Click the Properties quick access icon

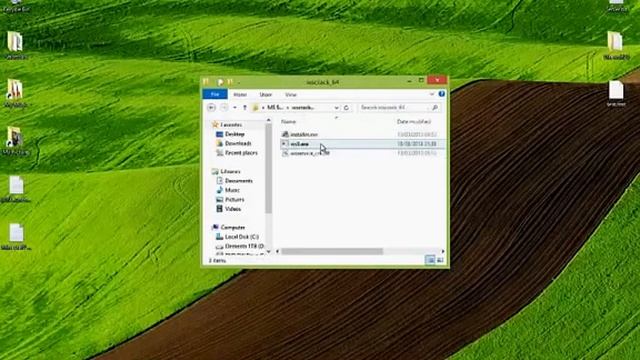tap(220, 82)
